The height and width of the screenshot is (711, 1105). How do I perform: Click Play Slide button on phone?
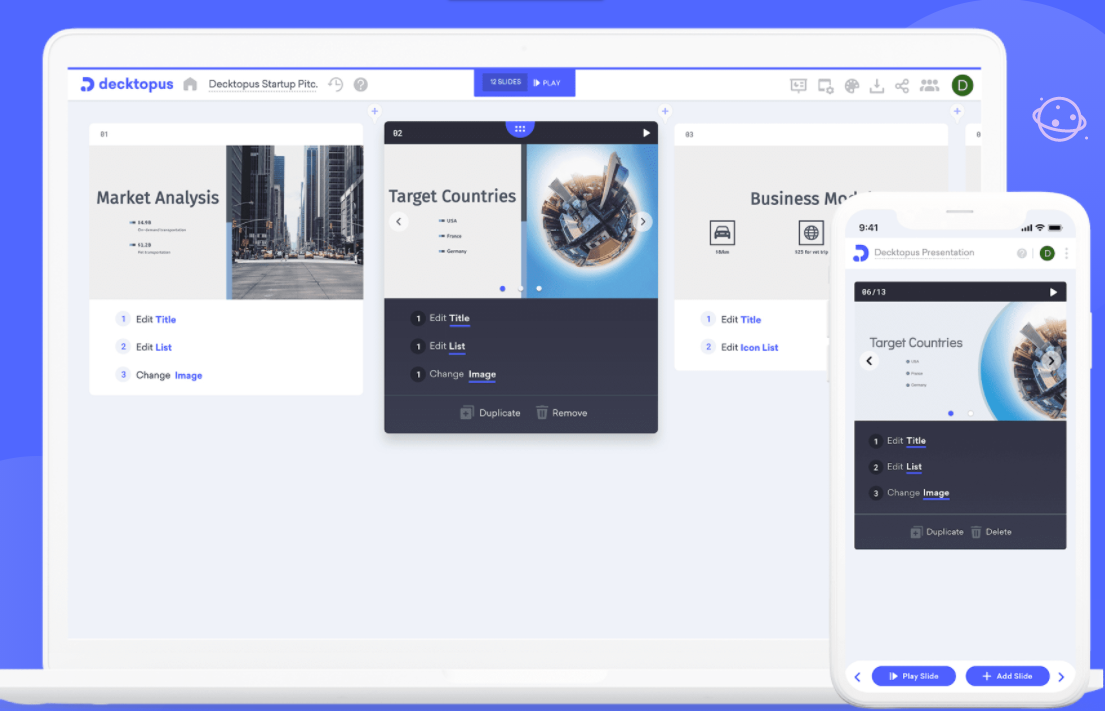tap(914, 676)
